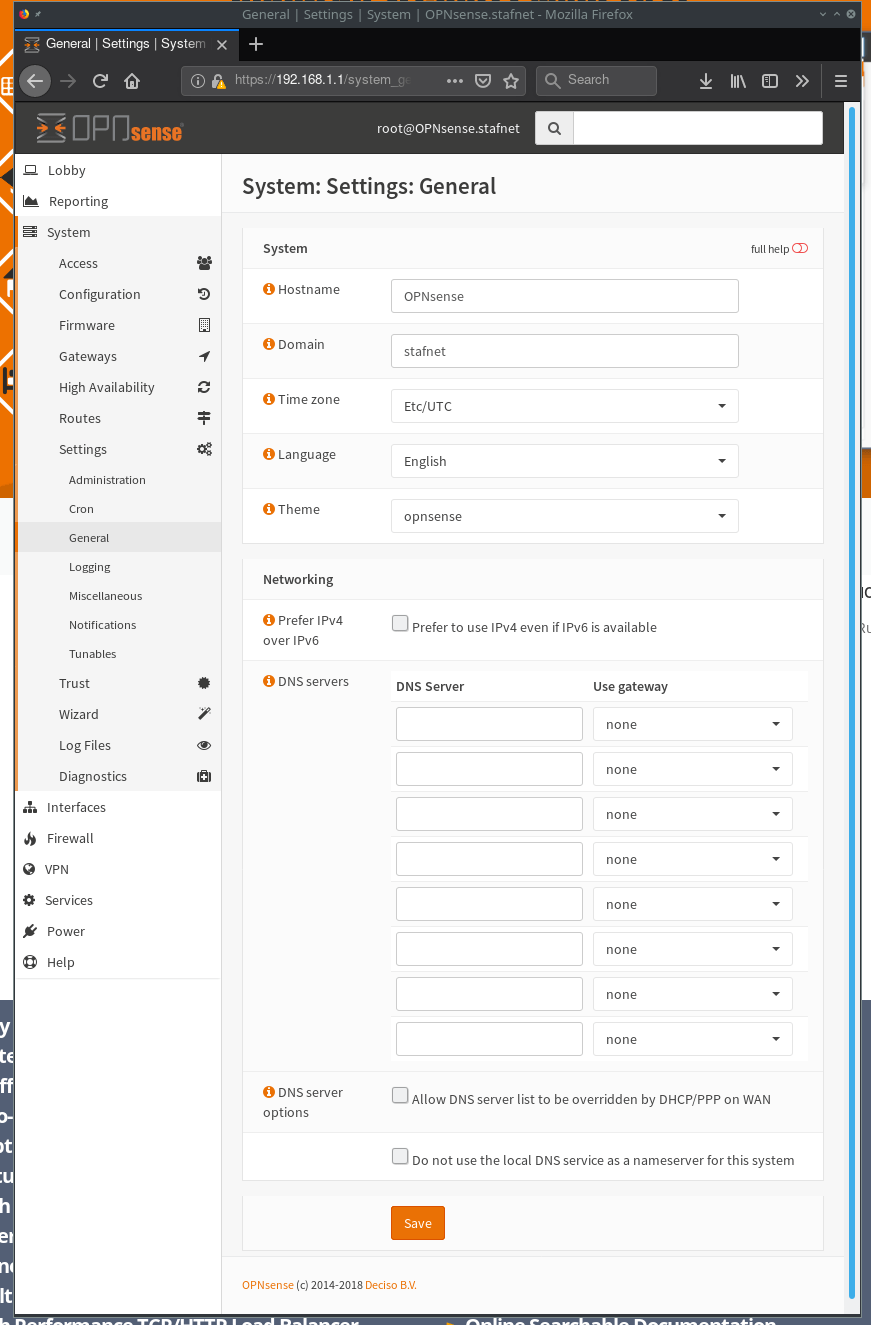This screenshot has width=871, height=1325.
Task: Click the Wizard magic wand icon
Action: (x=204, y=714)
